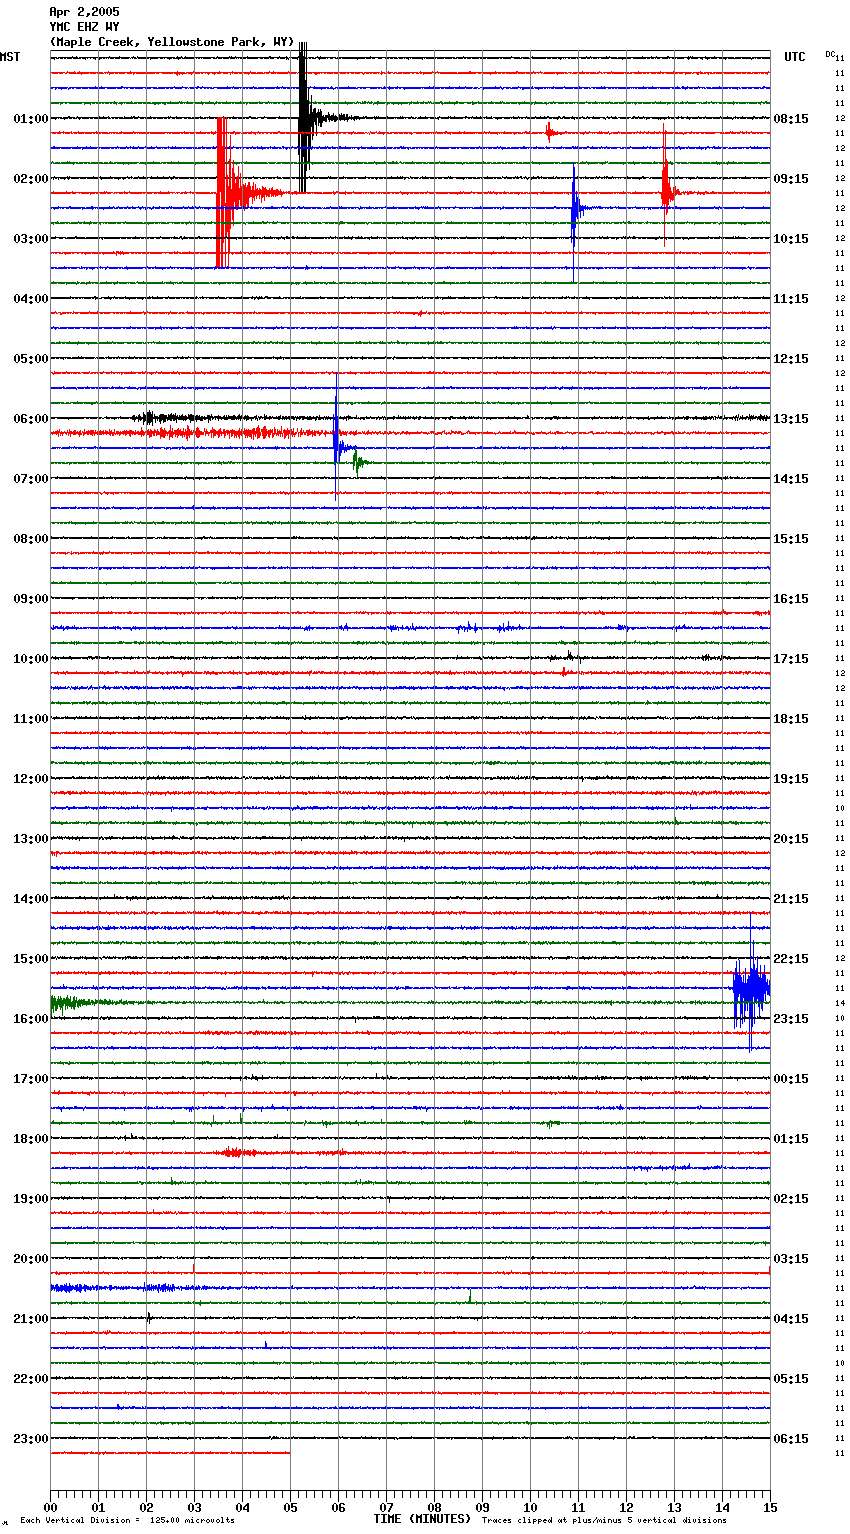Click the date label Apr 2,2005
Viewport: 850px width, 1534px height.
84,12
